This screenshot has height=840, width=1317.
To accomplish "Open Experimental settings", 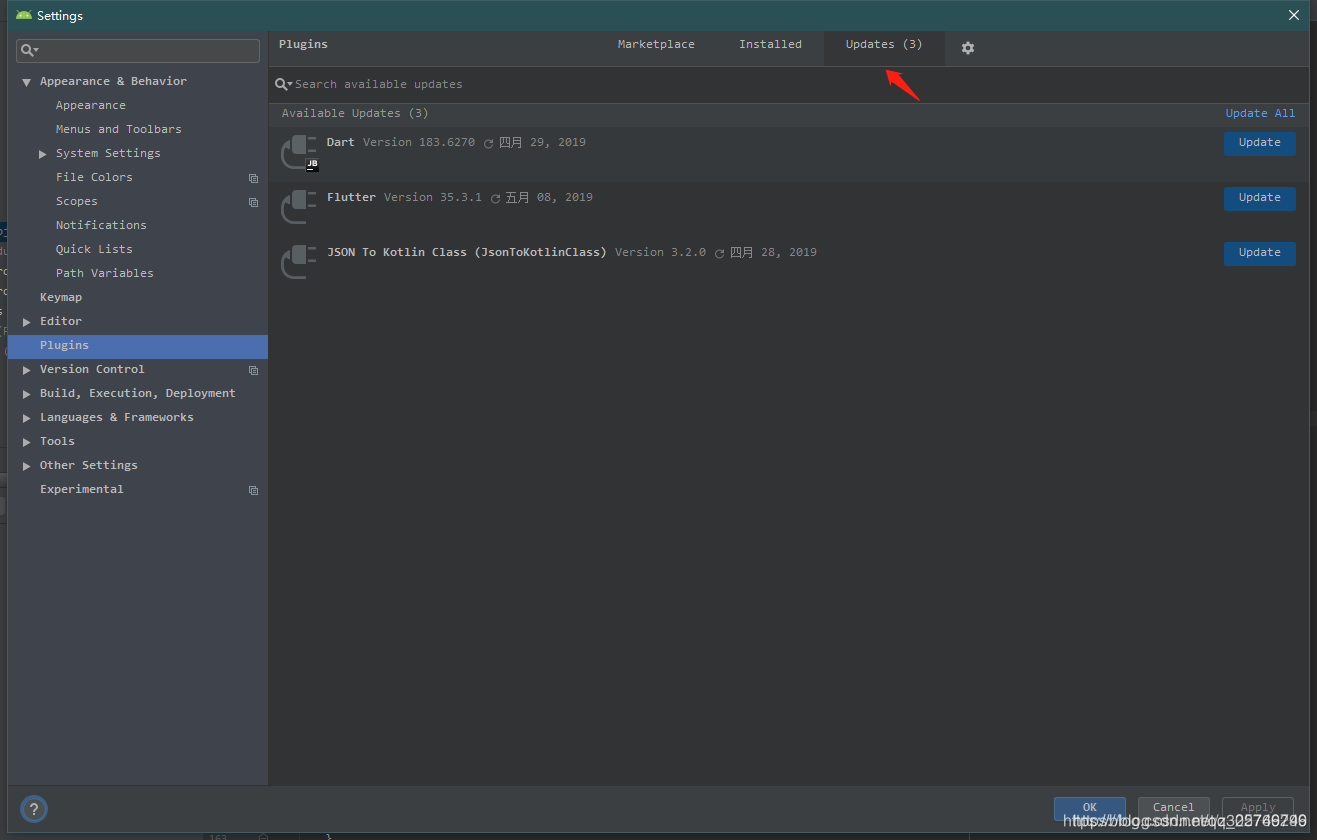I will [82, 490].
